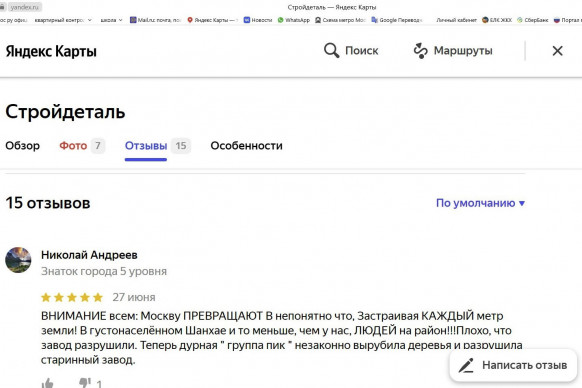Open the Google Переводчик bookmark
The width and height of the screenshot is (582, 388).
[397, 20]
